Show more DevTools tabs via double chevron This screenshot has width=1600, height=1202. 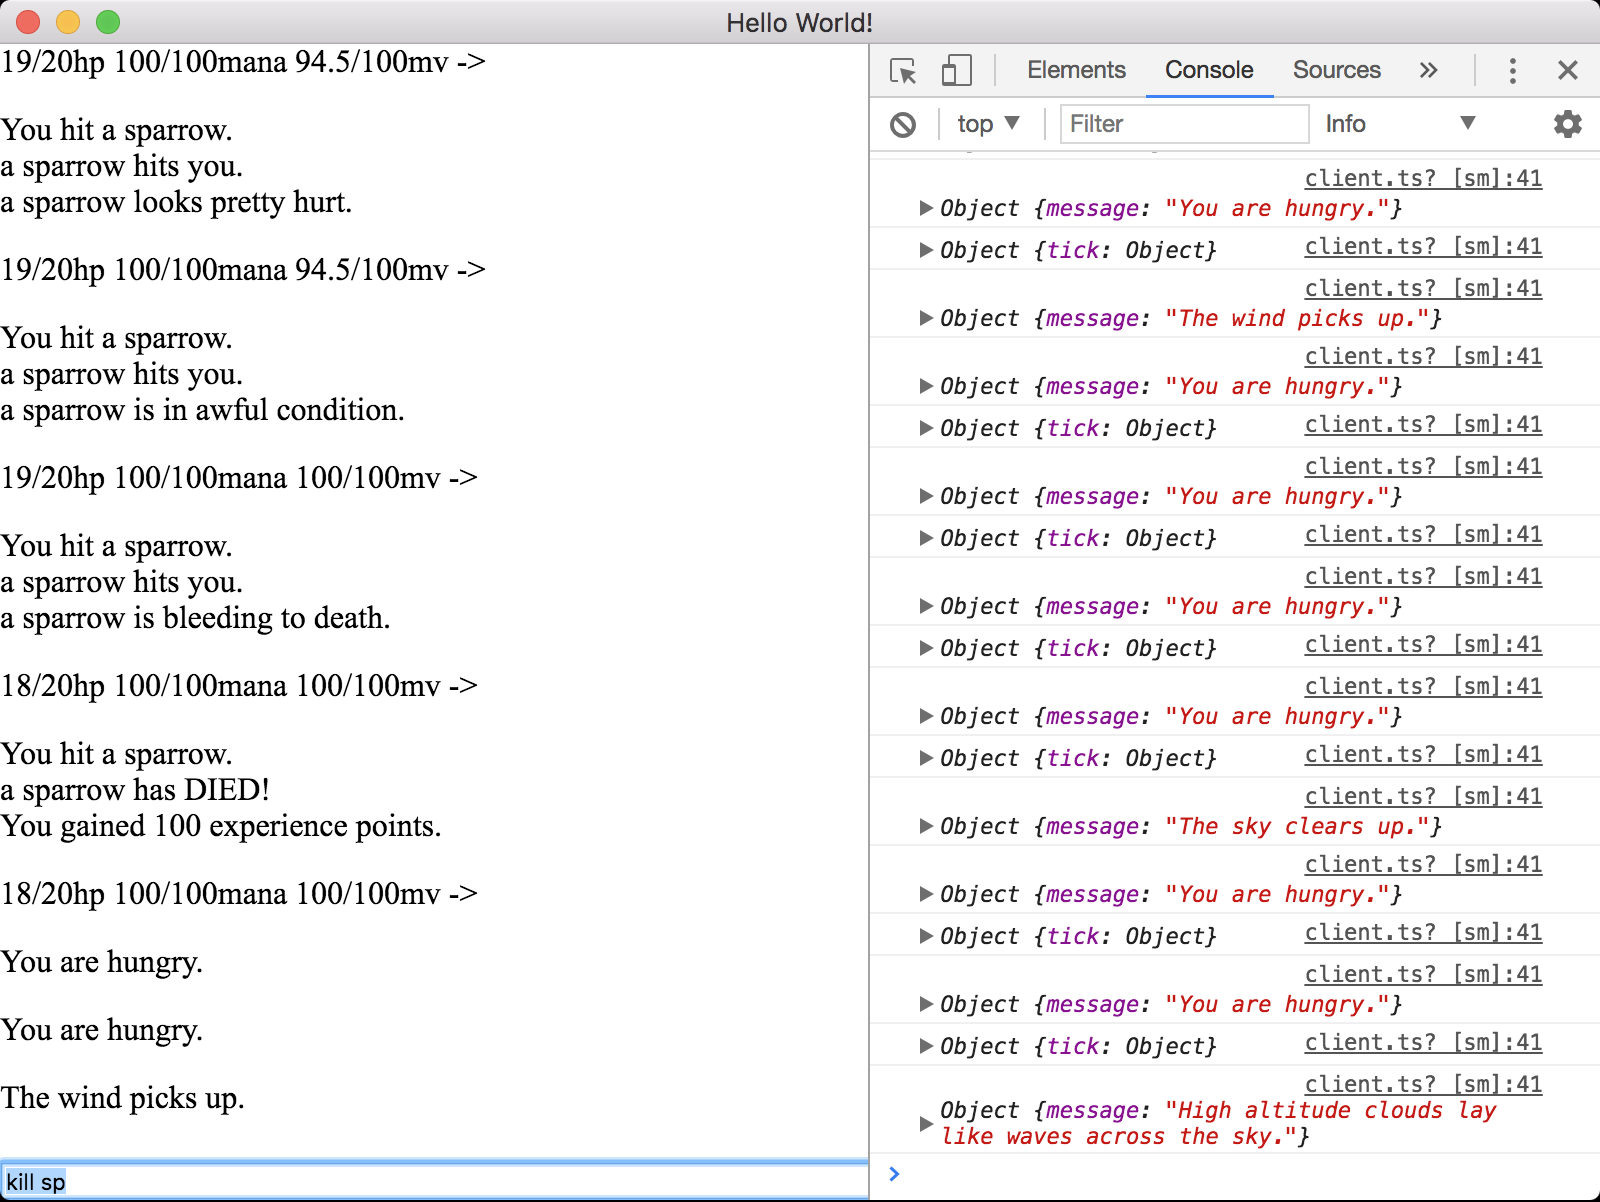(x=1428, y=70)
